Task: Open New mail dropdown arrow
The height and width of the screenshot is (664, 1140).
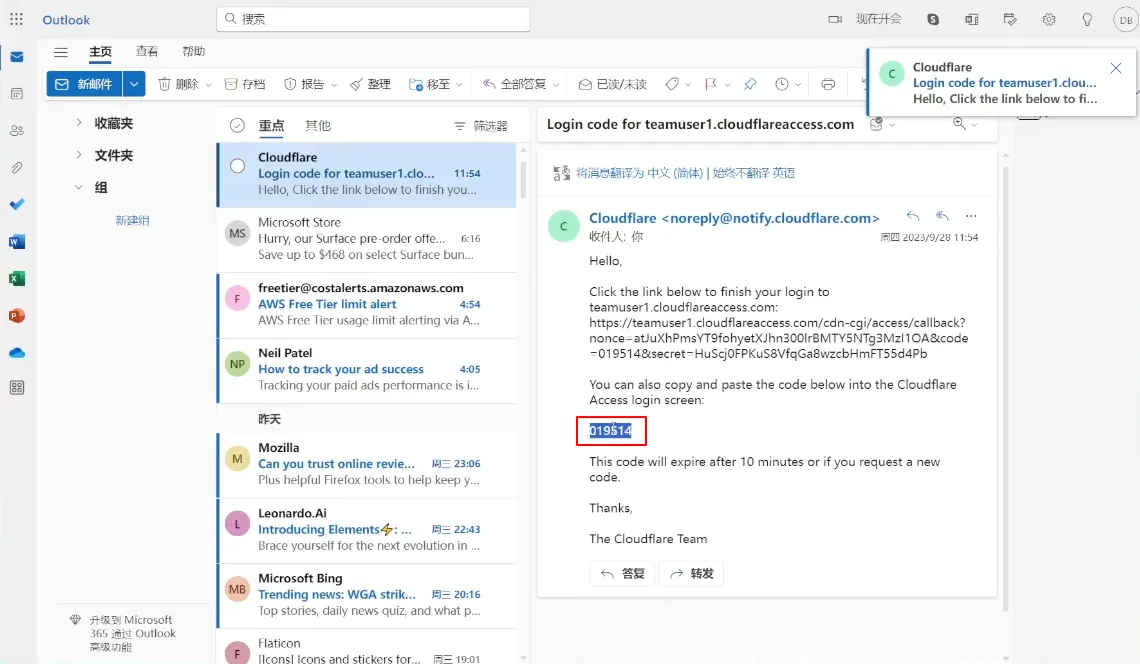Action: pos(134,84)
